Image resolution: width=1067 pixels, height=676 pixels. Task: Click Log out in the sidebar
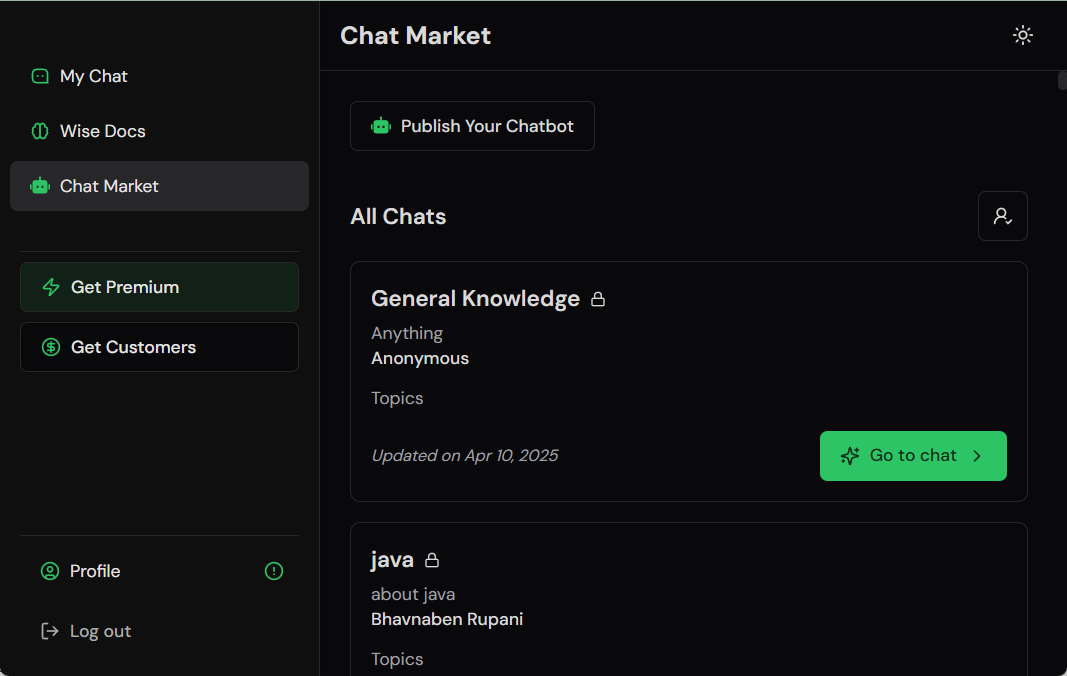tap(159, 631)
